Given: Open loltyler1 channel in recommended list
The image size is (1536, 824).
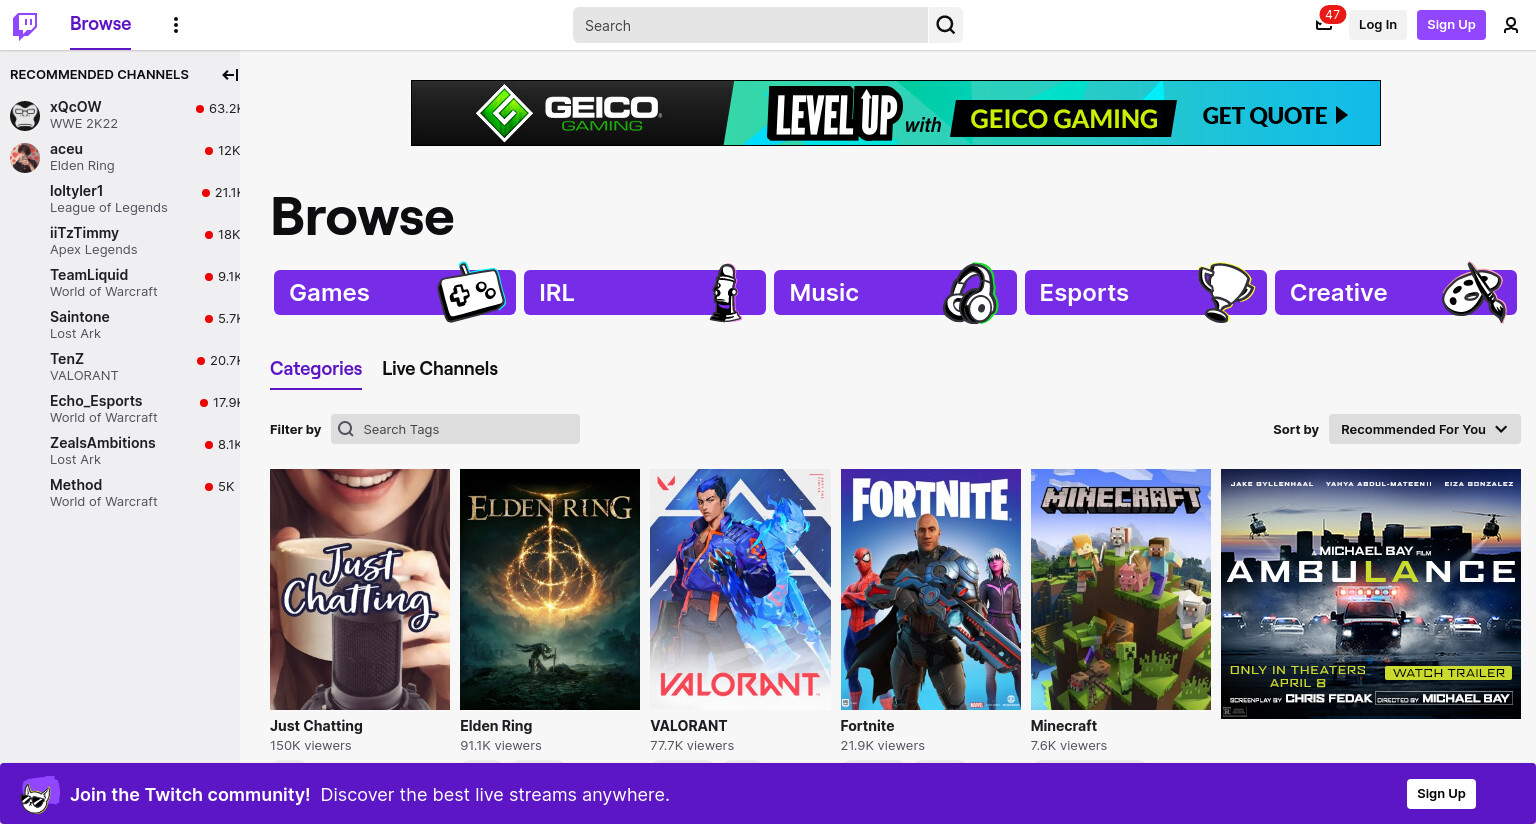Looking at the screenshot, I should [120, 199].
